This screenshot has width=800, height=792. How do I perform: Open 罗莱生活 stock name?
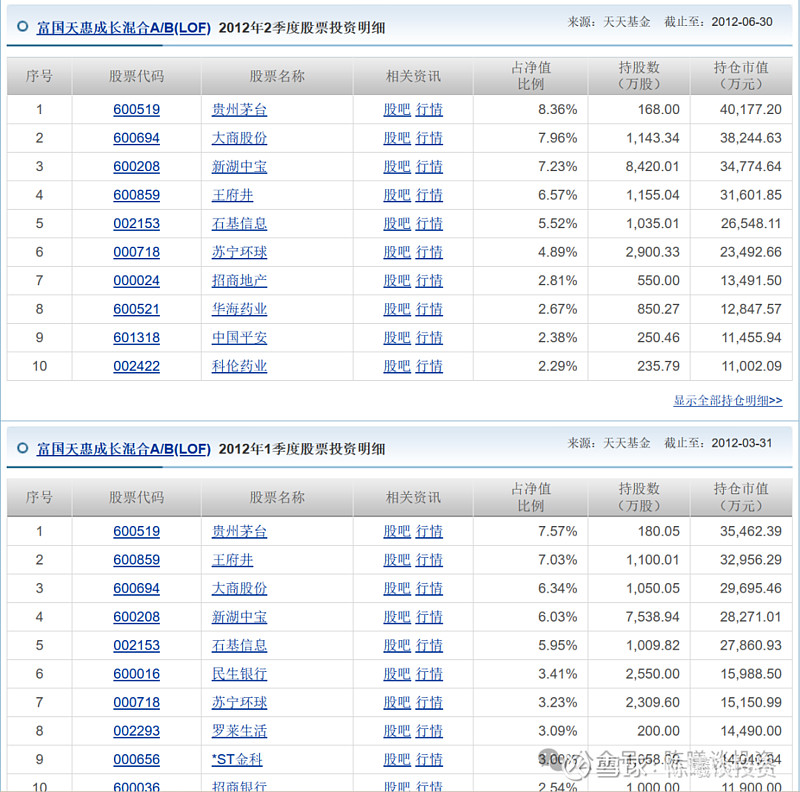click(x=239, y=732)
